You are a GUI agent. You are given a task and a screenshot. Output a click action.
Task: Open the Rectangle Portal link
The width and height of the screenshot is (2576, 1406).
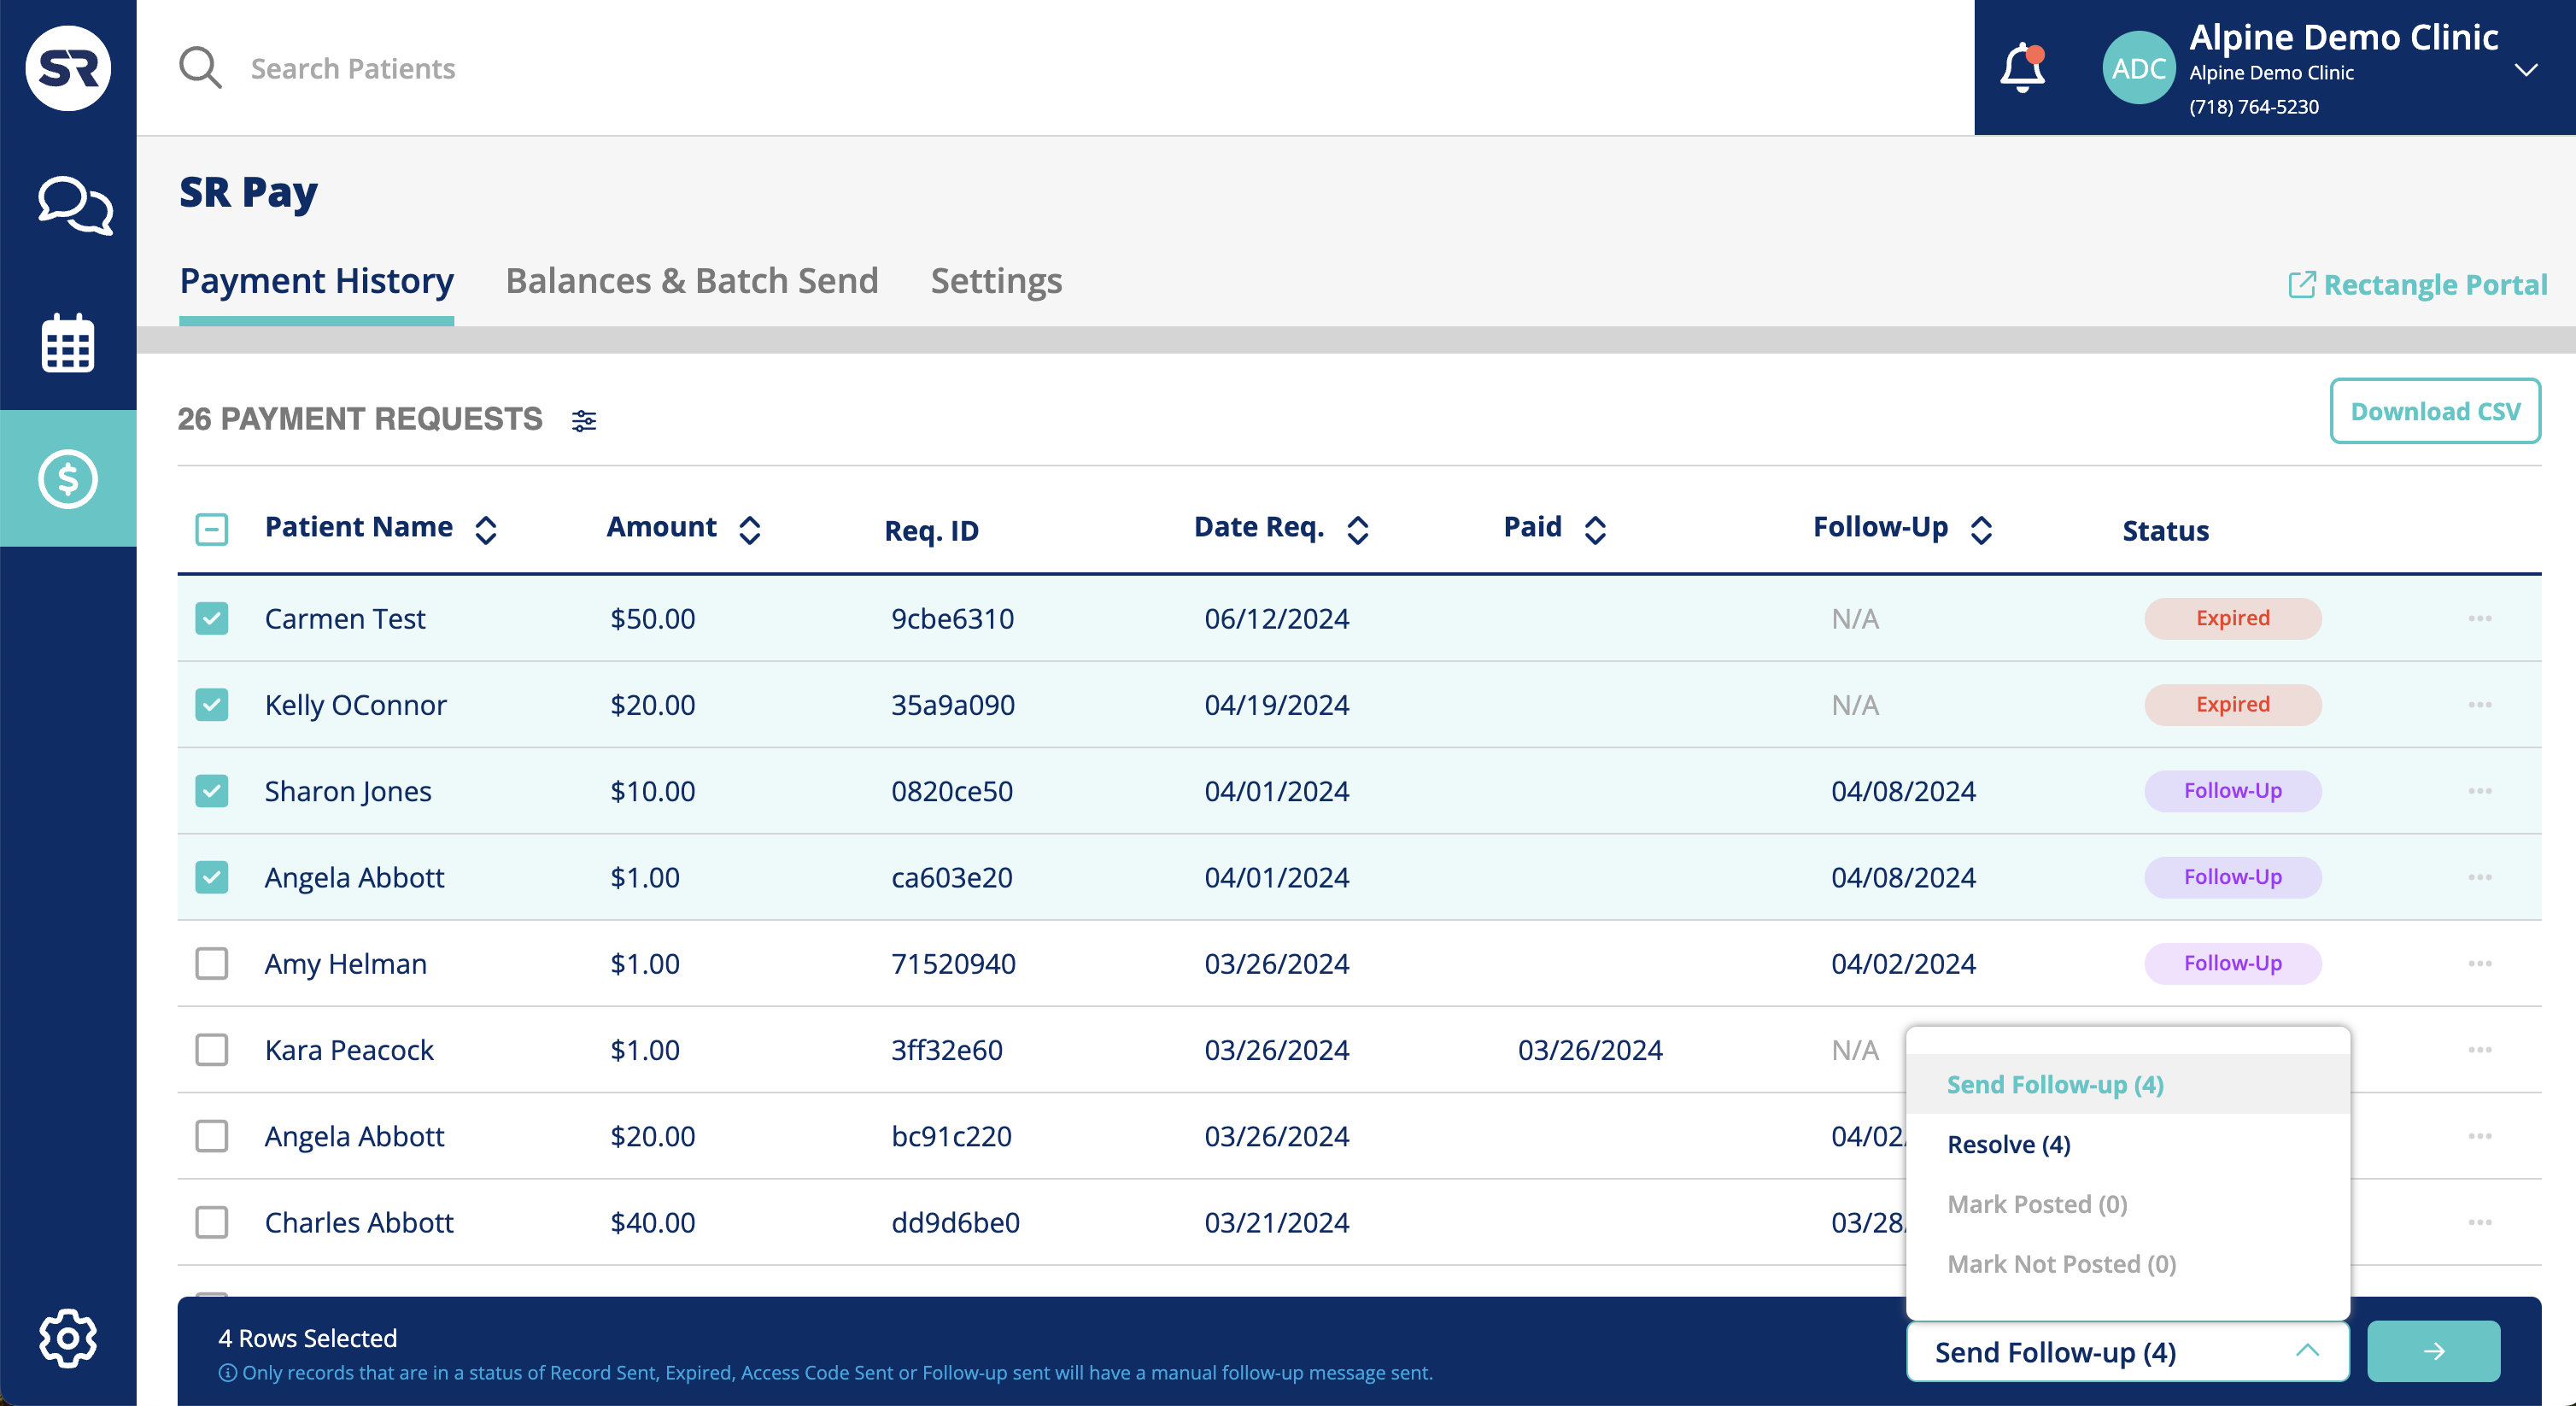(x=2417, y=285)
